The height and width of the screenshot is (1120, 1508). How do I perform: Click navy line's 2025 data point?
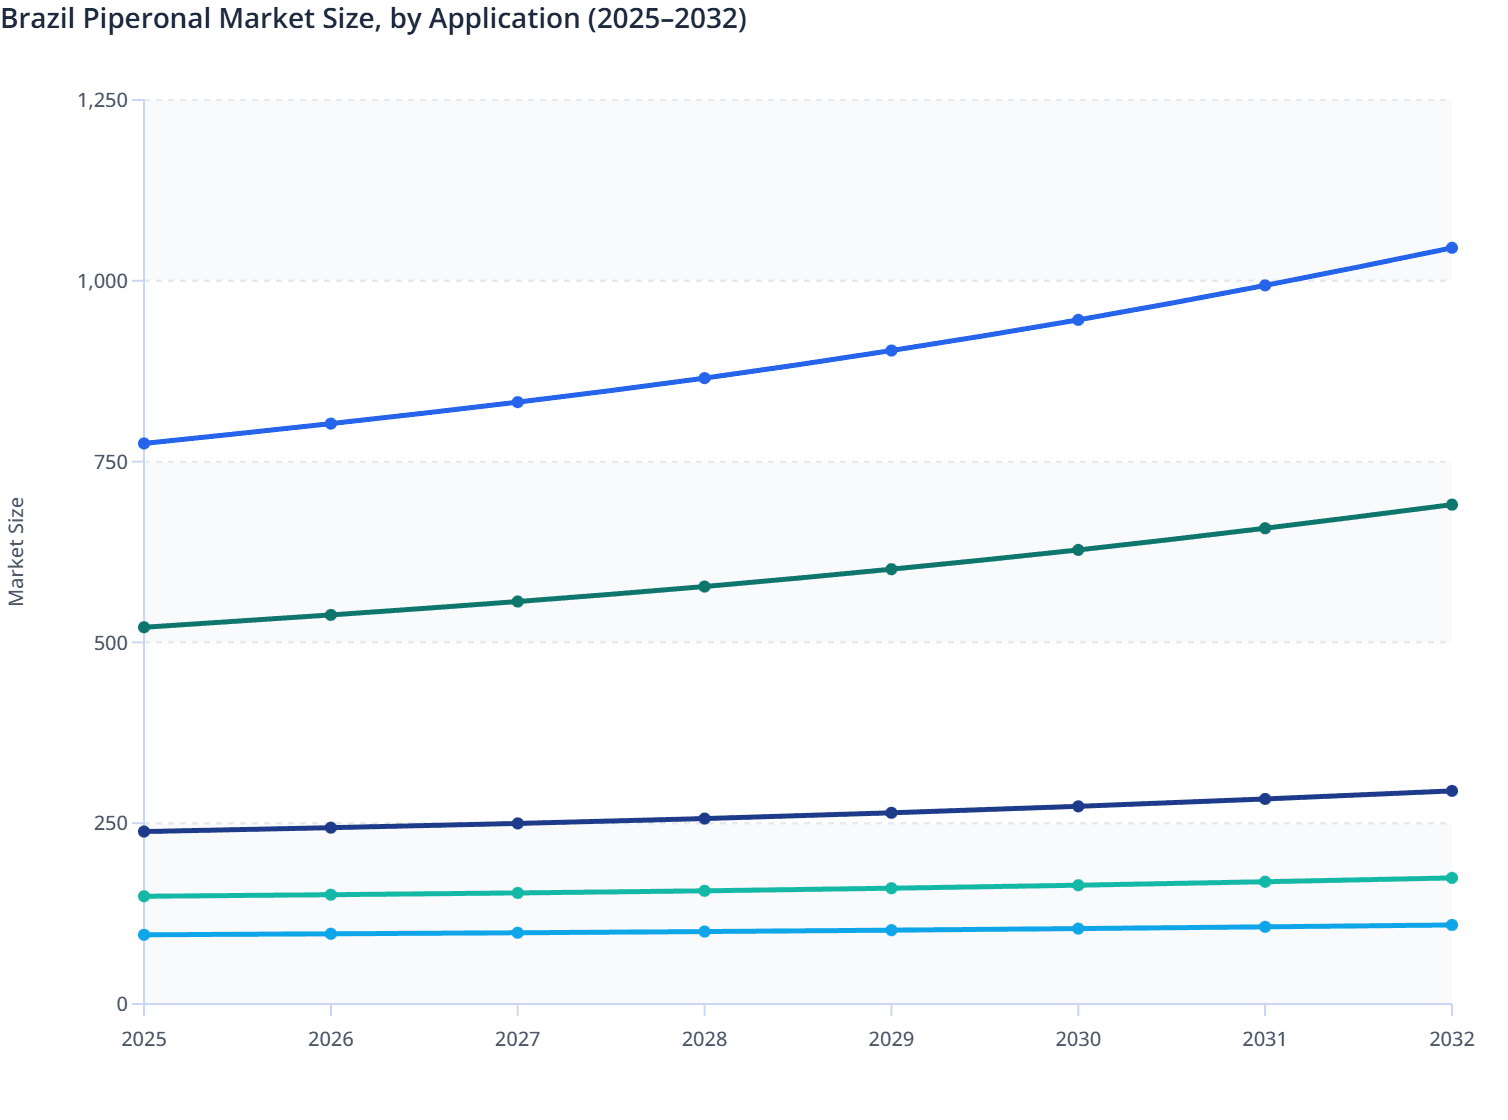144,831
